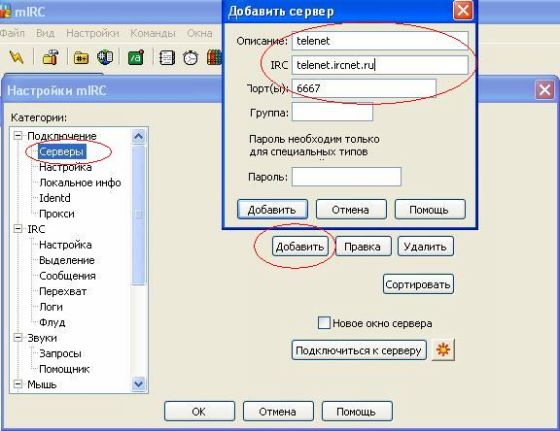Image resolution: width=560 pixels, height=431 pixels.
Task: Open the Настройки menu
Action: pos(92,33)
